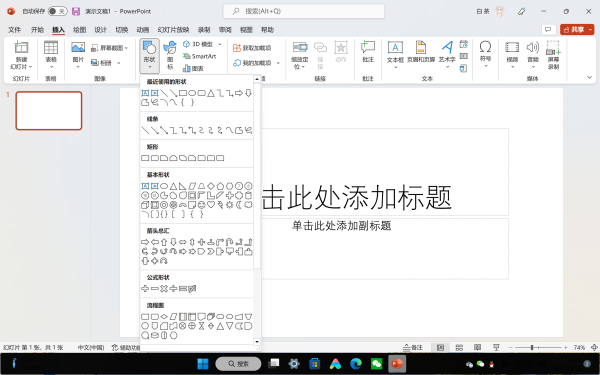Open the Transitions (切换) tab
The height and width of the screenshot is (375, 600).
[122, 30]
